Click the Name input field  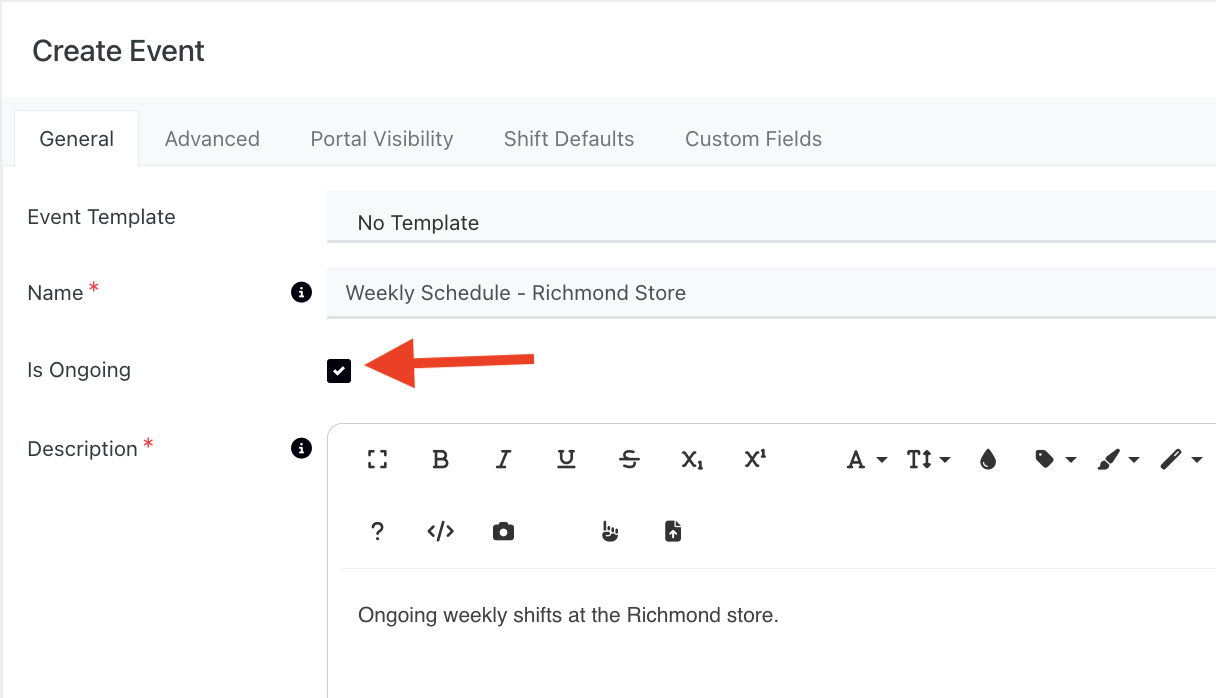pos(770,293)
